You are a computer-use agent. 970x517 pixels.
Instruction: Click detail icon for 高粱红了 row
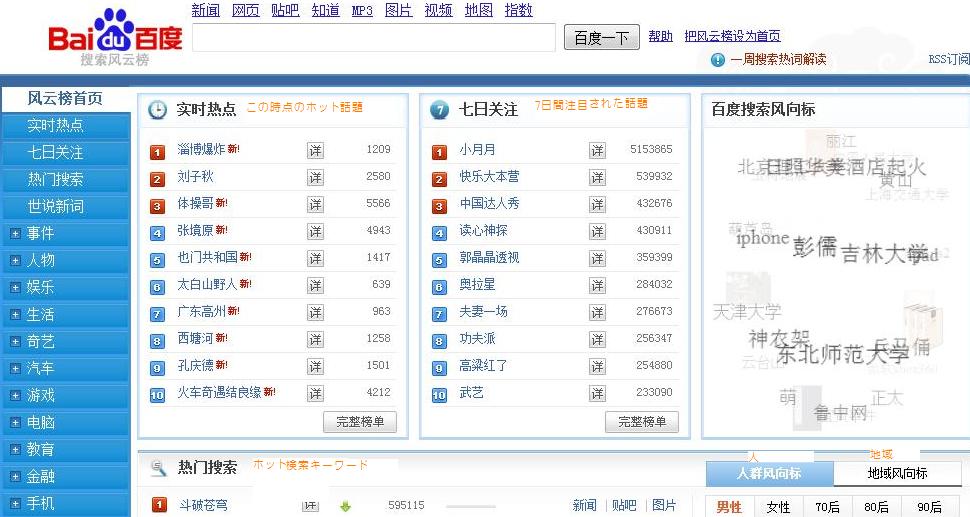click(598, 367)
